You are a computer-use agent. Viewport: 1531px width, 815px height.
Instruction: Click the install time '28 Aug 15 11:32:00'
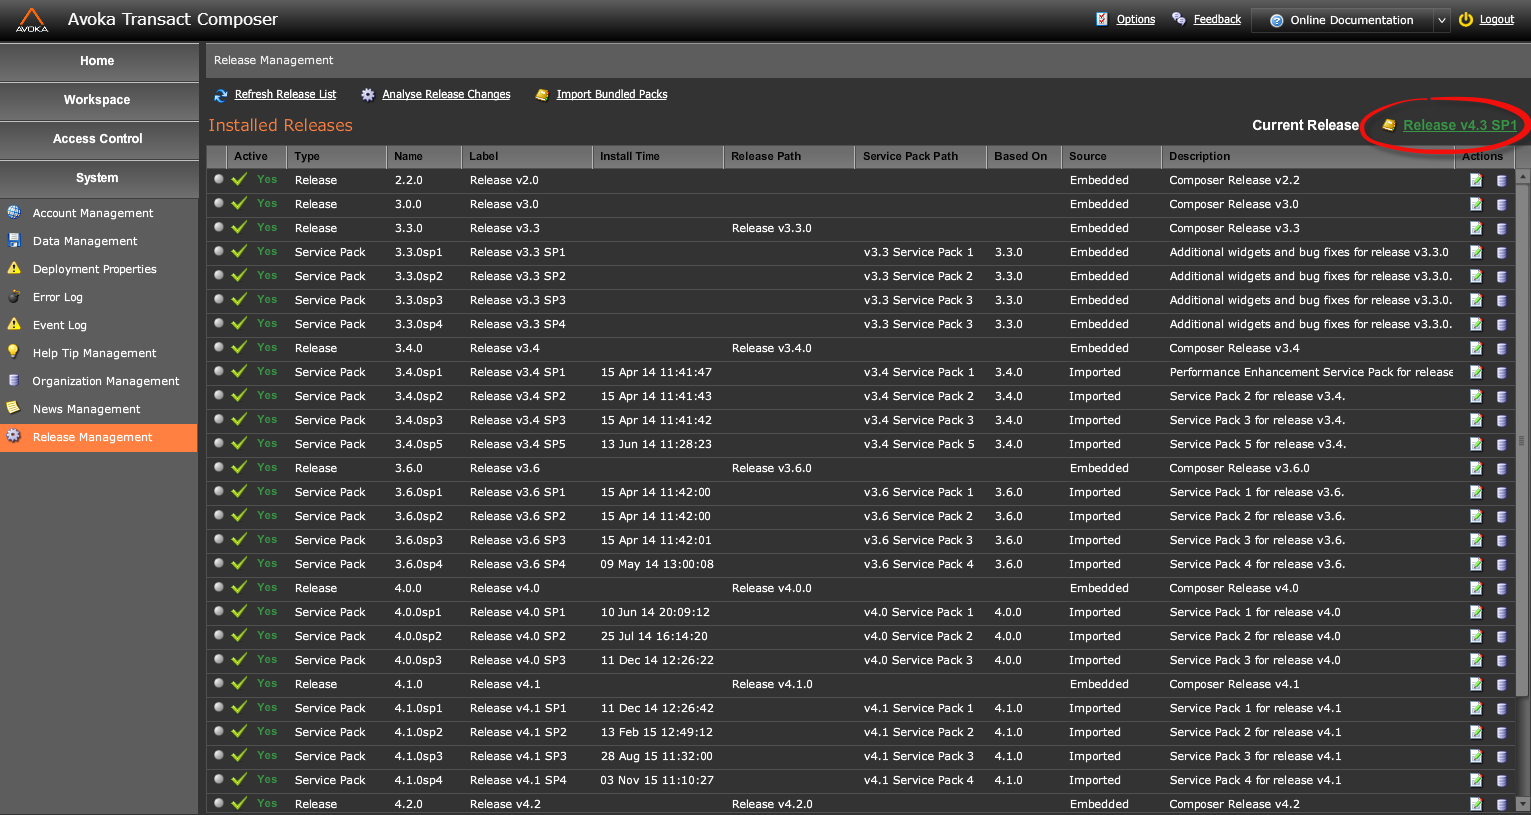tap(656, 756)
